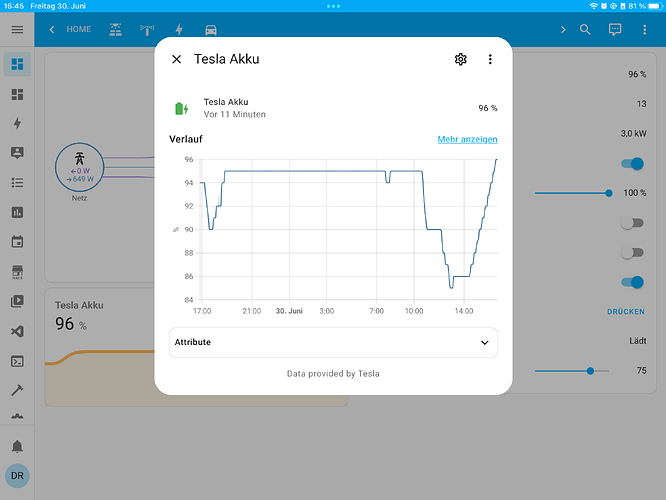This screenshot has width=666, height=500.
Task: Show previous tabs with left chevron
Action: 52,29
